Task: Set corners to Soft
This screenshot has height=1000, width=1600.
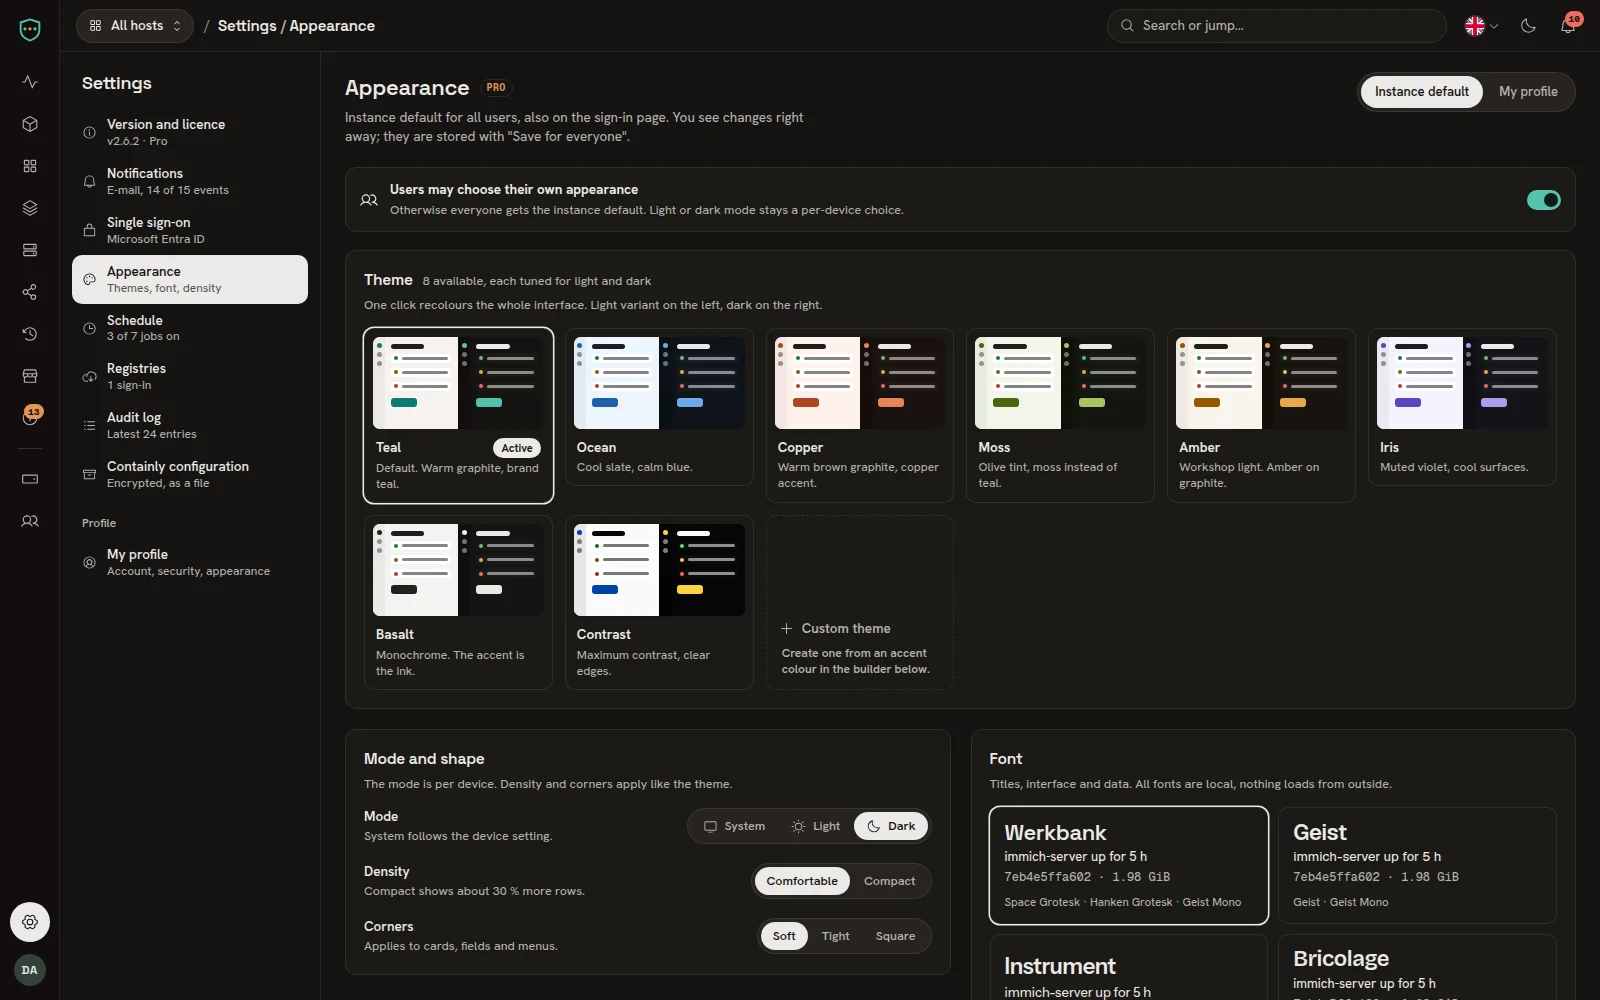Action: (784, 936)
